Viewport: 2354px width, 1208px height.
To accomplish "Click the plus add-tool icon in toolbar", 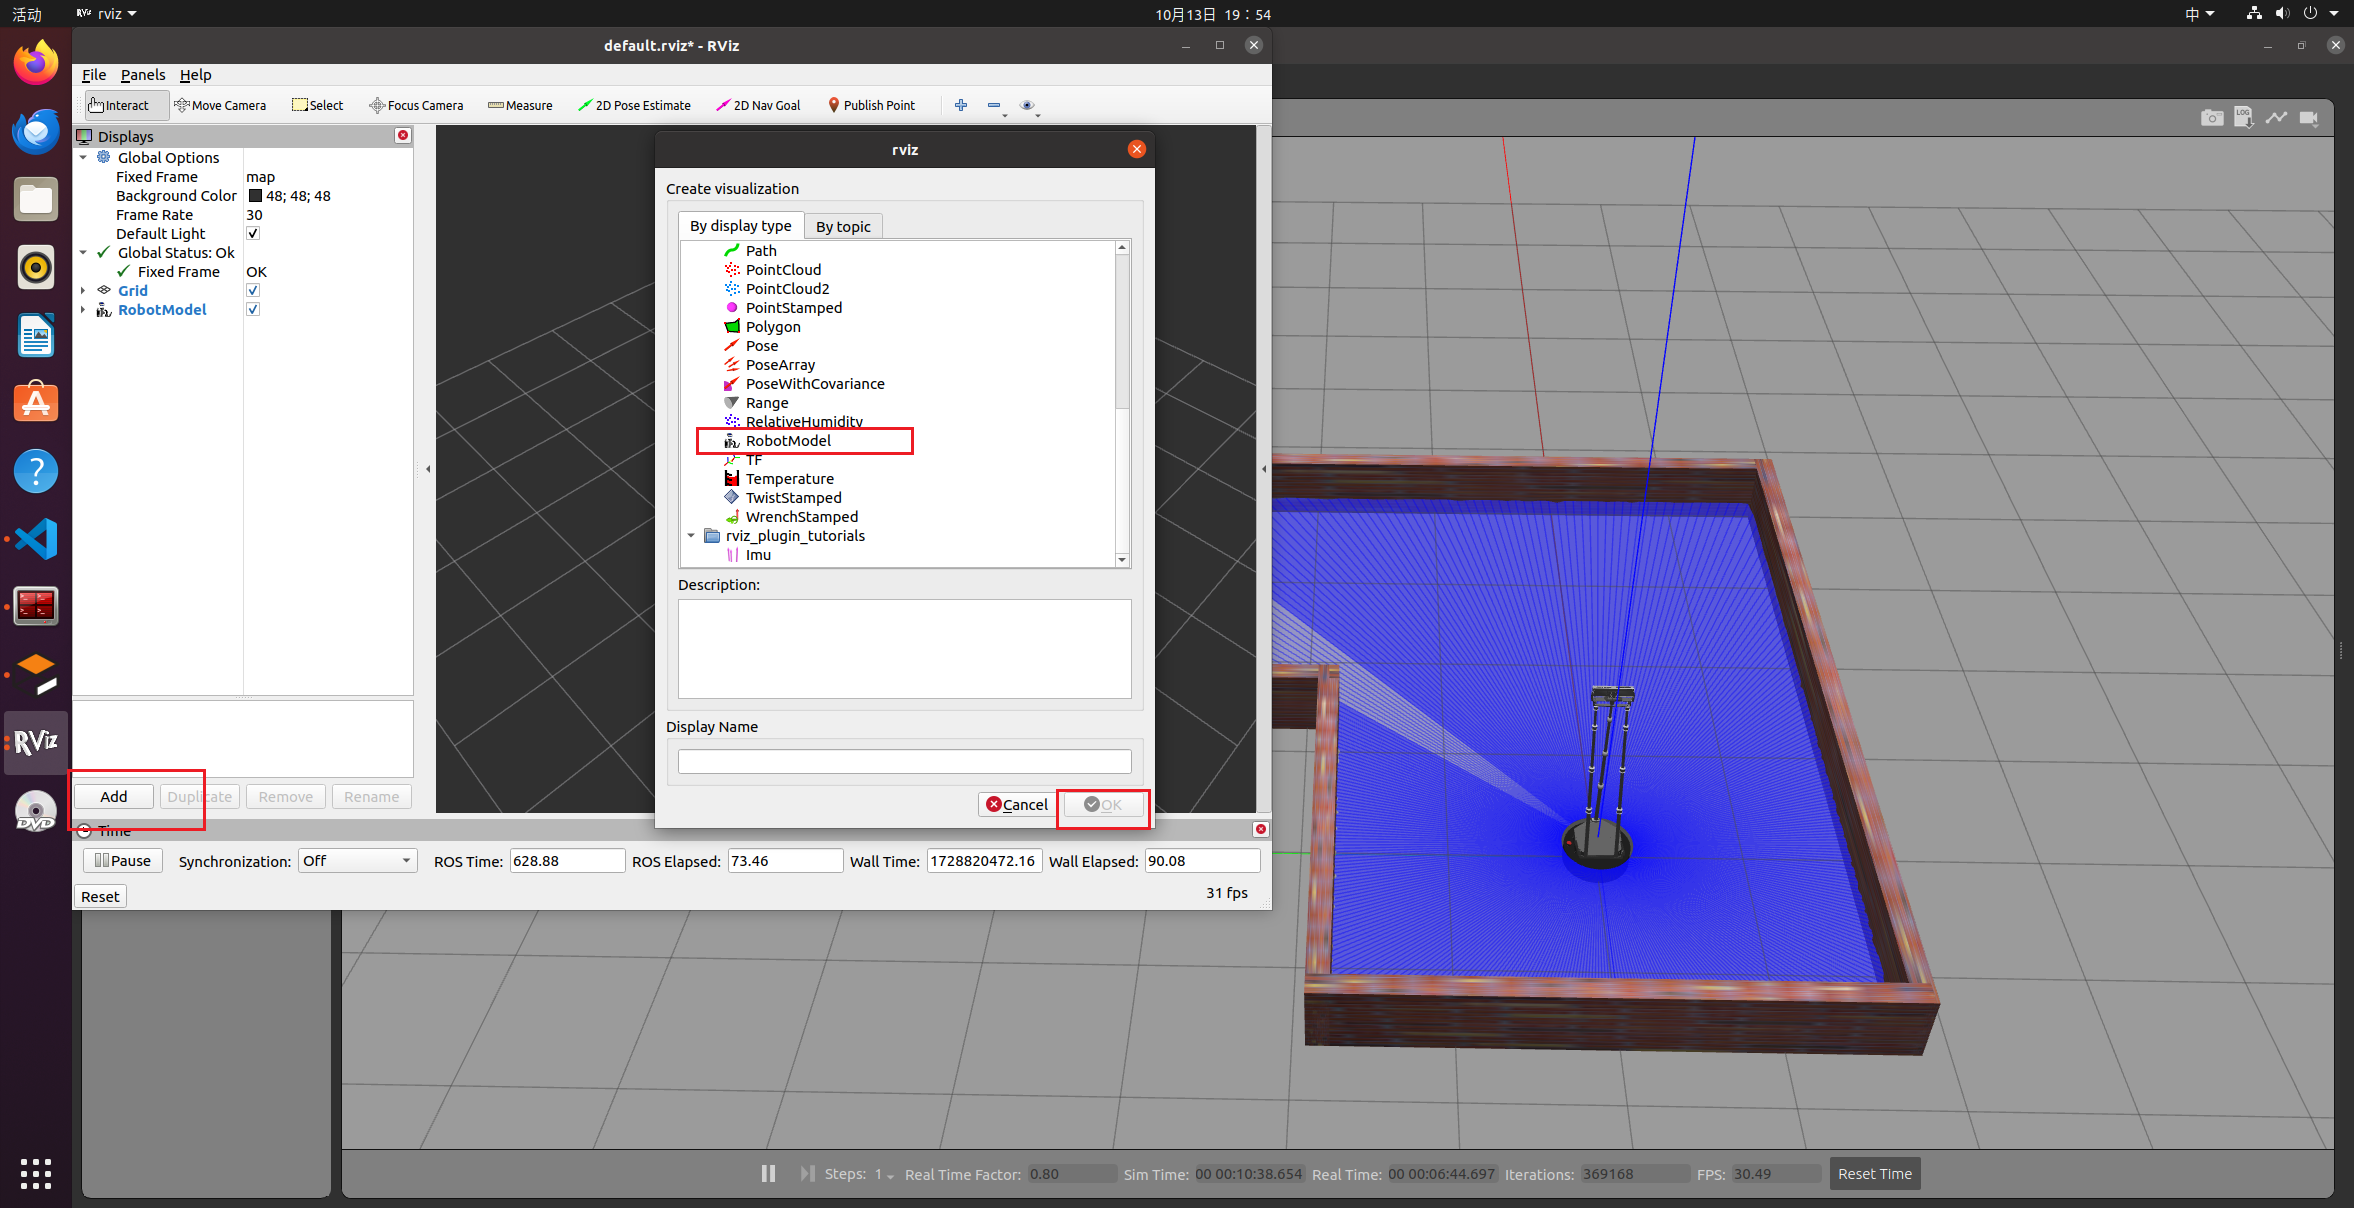I will [961, 105].
